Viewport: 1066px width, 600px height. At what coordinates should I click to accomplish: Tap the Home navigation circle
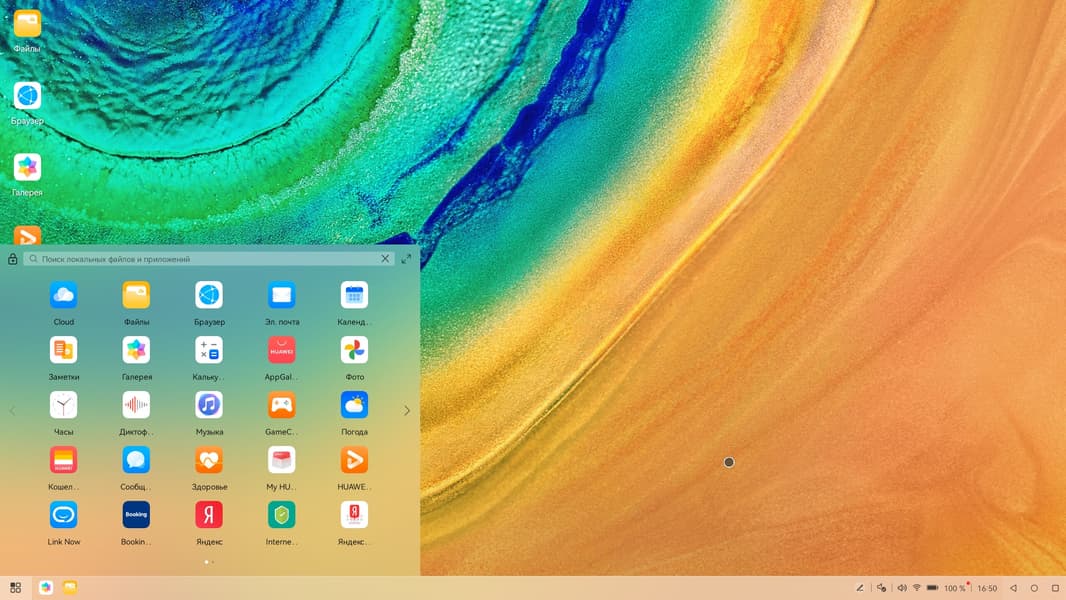[1034, 588]
